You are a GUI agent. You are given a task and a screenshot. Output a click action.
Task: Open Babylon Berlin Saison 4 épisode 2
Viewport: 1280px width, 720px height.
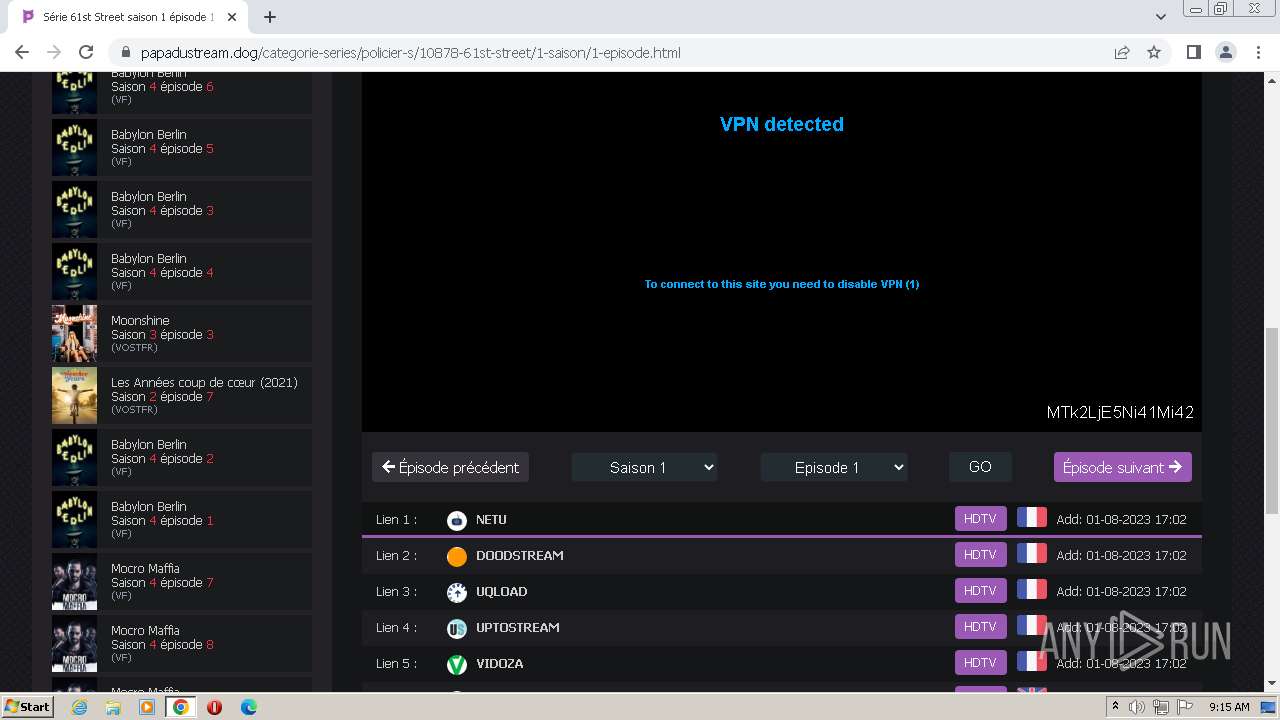coord(182,457)
